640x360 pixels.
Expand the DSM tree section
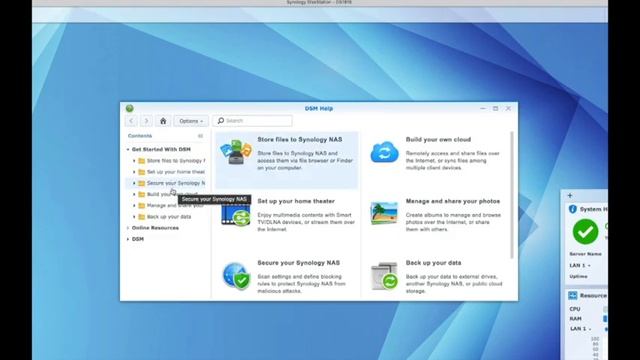[128, 239]
